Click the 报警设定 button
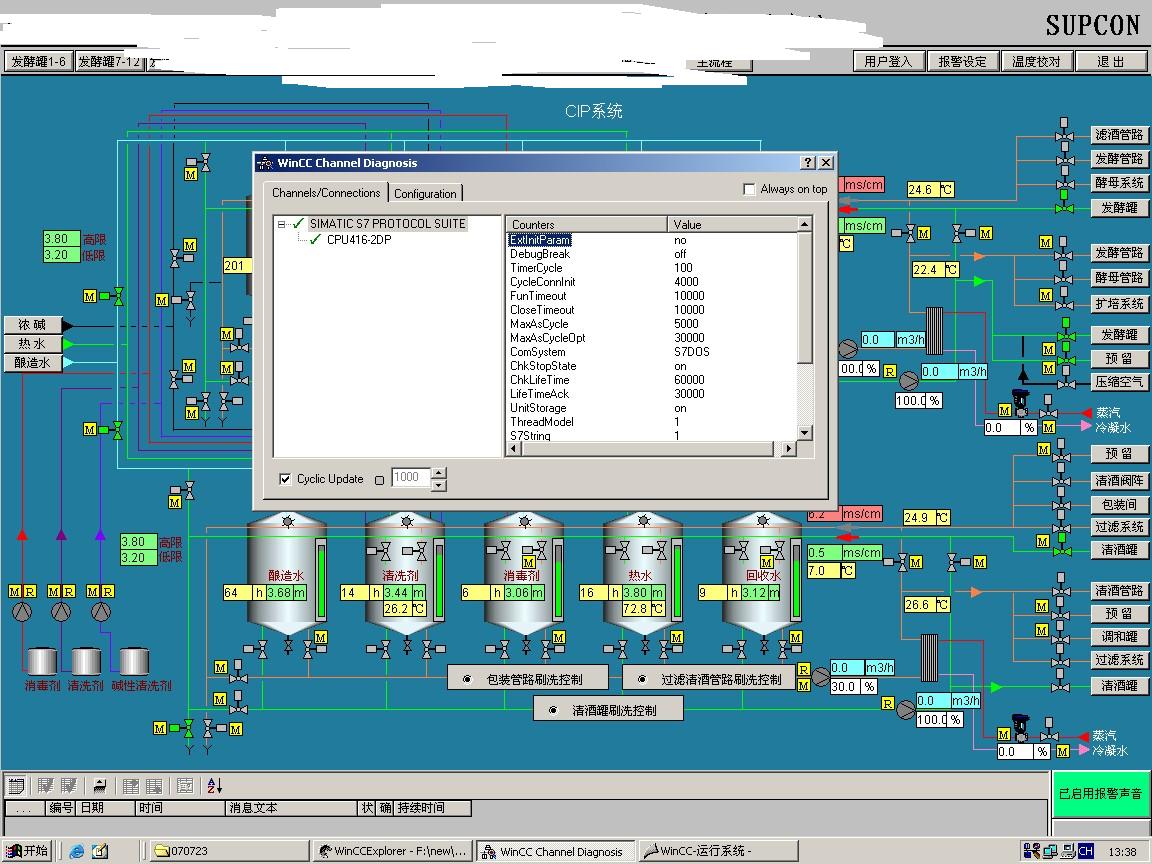Viewport: 1152px width, 864px height. tap(962, 62)
